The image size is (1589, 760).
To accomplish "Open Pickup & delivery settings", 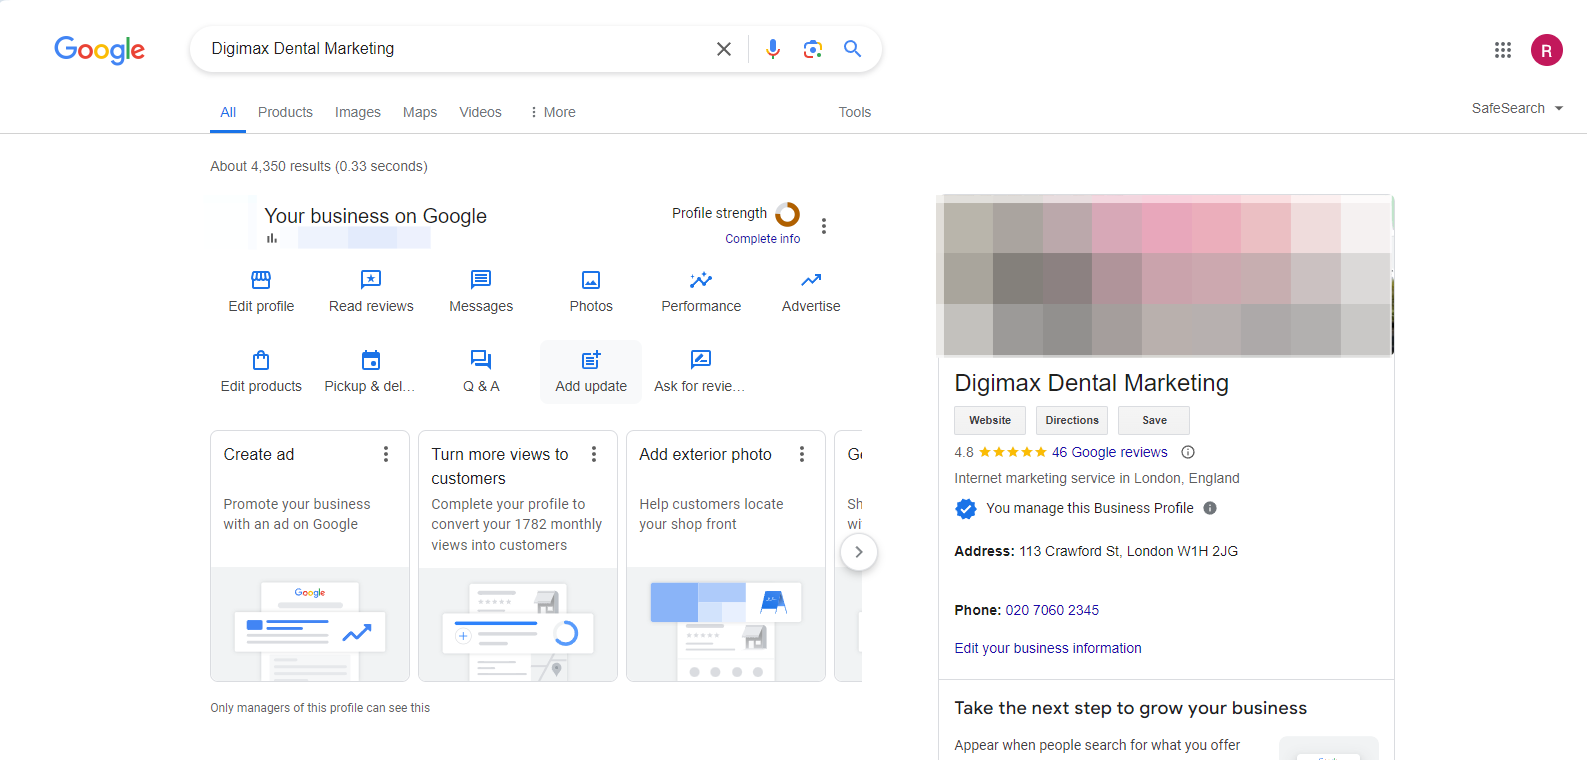I will click(371, 372).
